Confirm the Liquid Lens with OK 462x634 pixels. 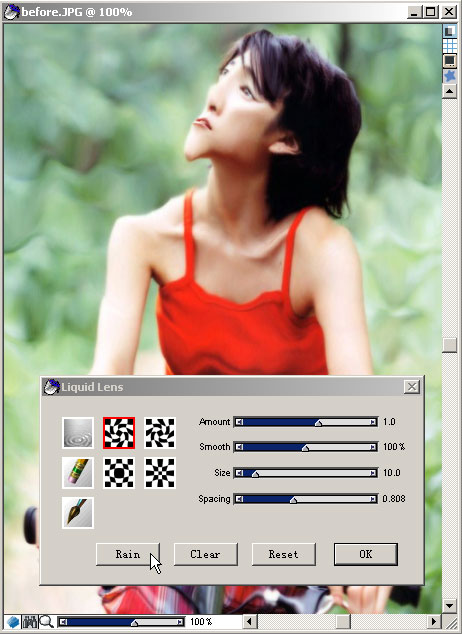tap(366, 554)
